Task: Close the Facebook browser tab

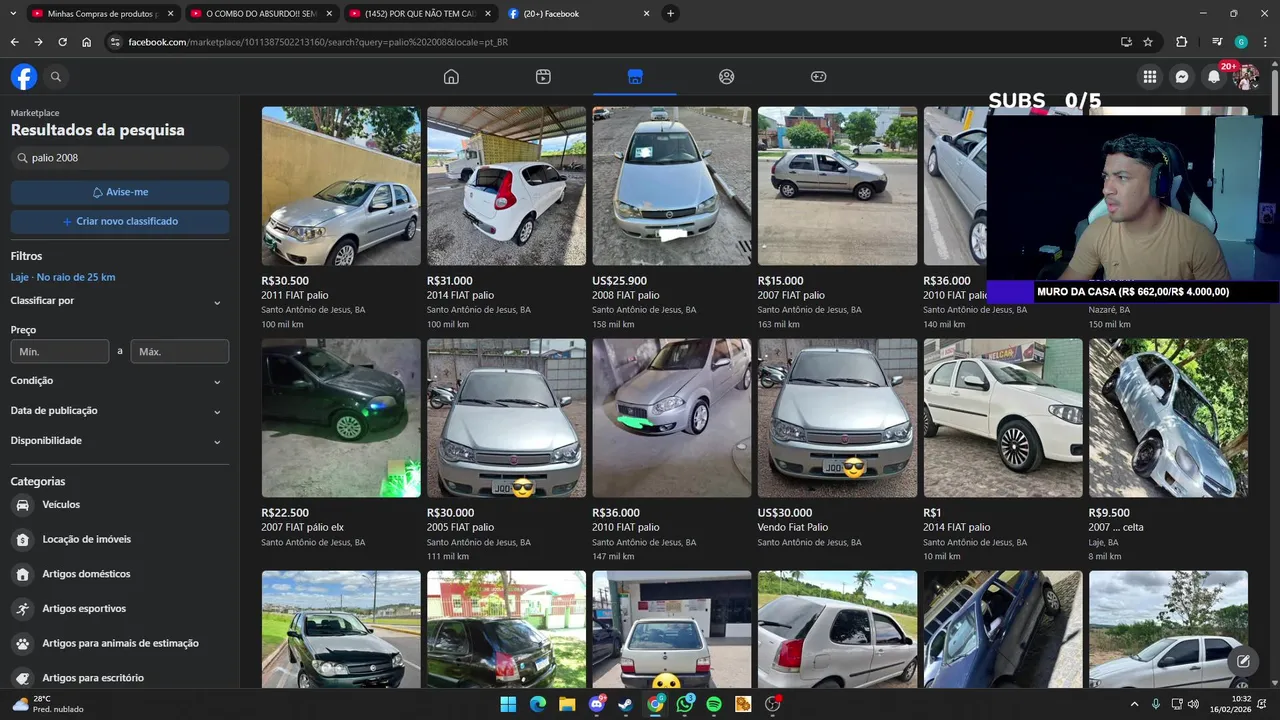Action: [x=646, y=14]
